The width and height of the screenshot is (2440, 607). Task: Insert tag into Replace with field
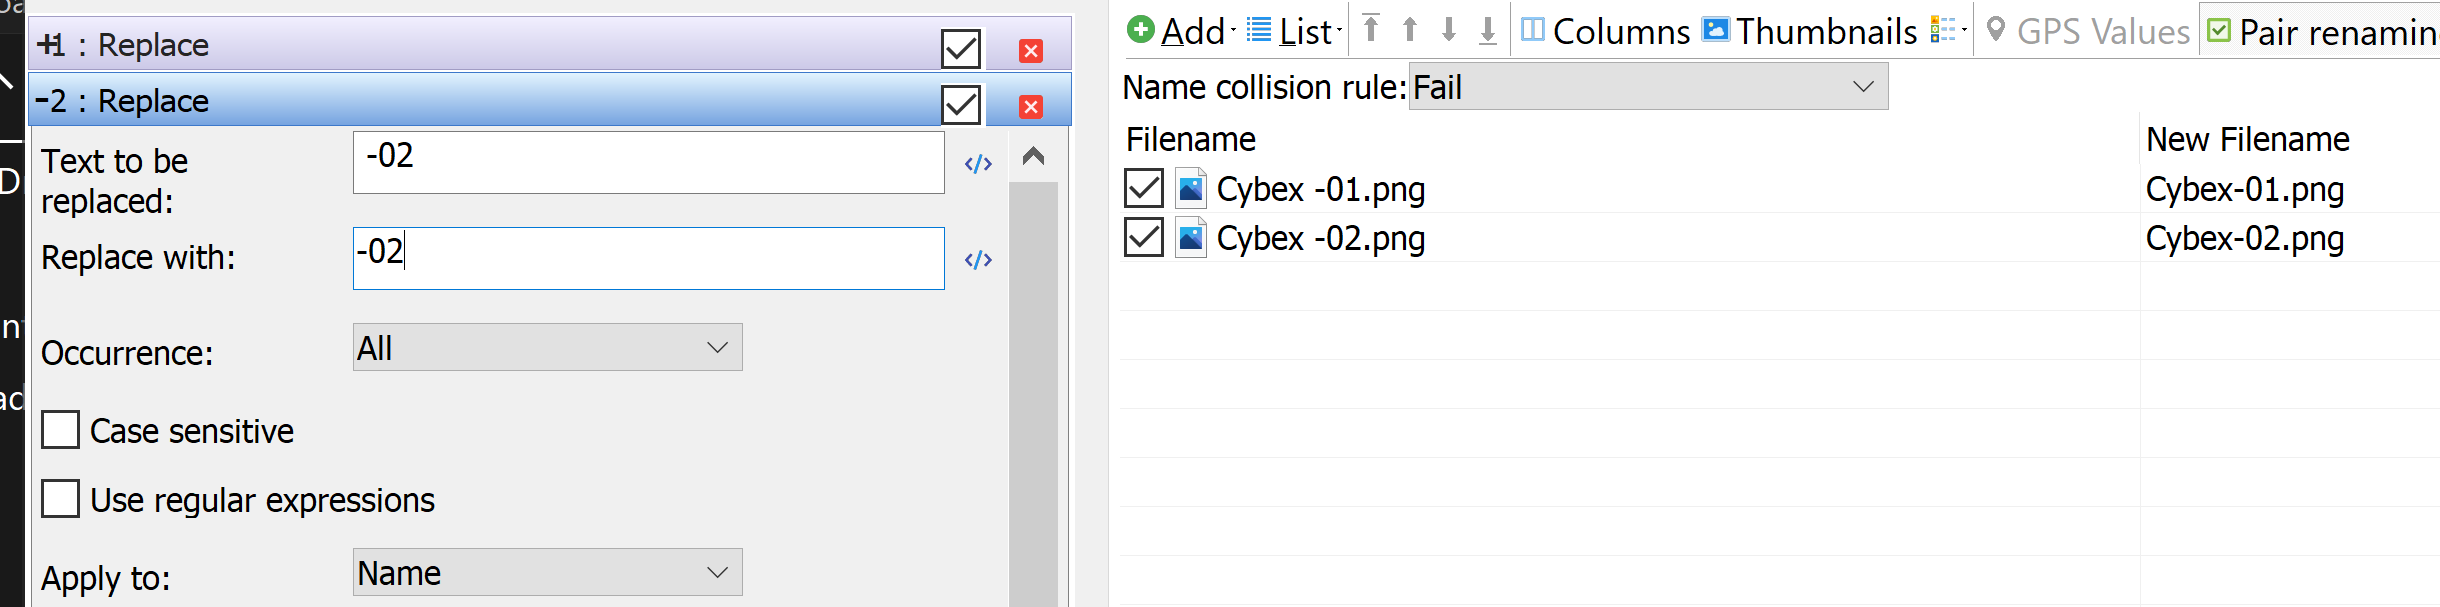(x=978, y=260)
